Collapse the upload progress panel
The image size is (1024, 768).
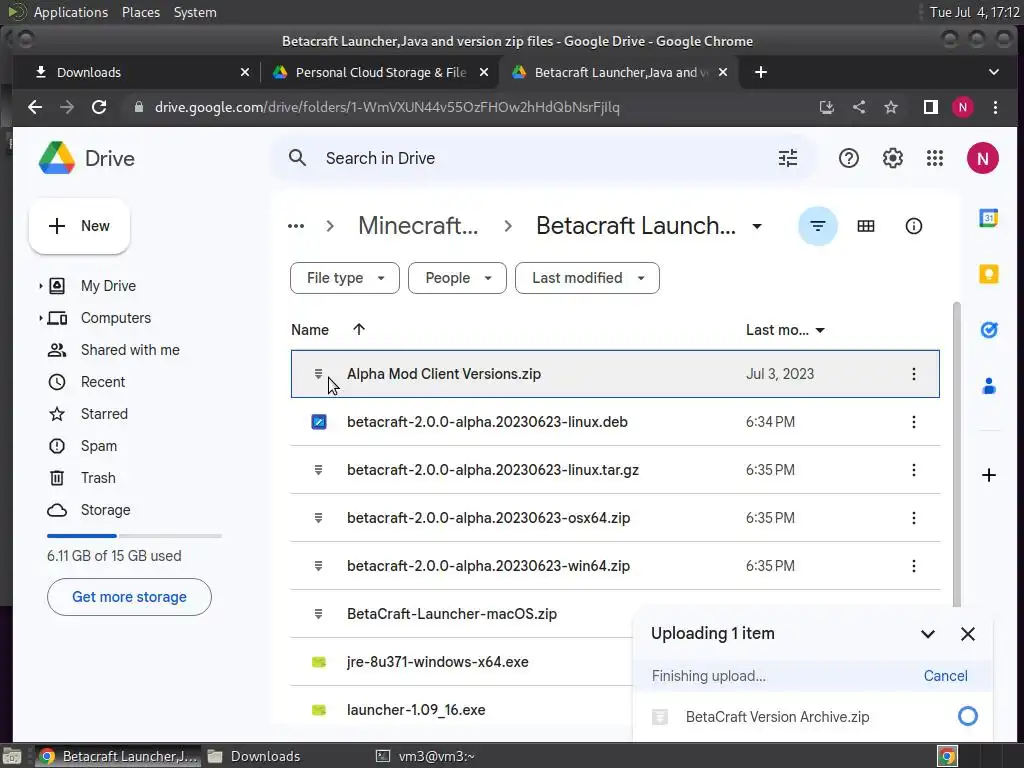[x=927, y=633]
